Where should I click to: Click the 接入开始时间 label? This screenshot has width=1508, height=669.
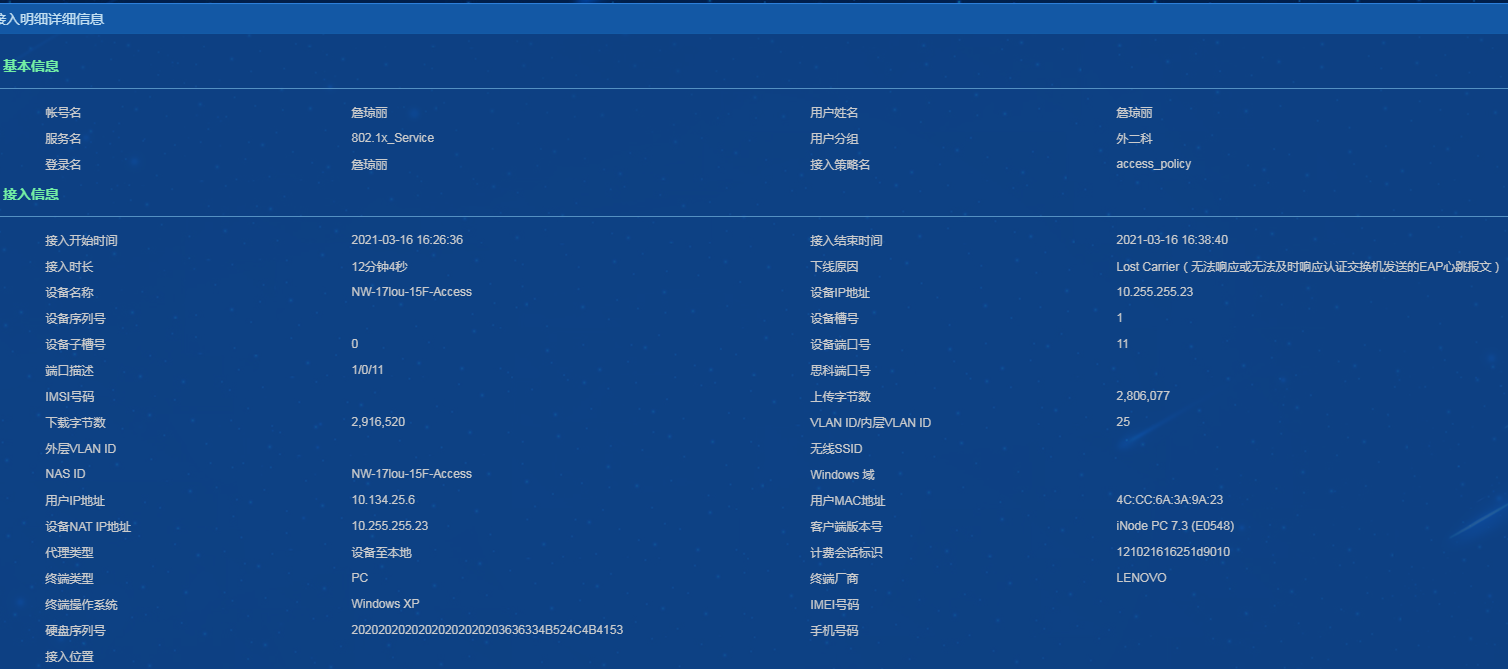pyautogui.click(x=81, y=241)
